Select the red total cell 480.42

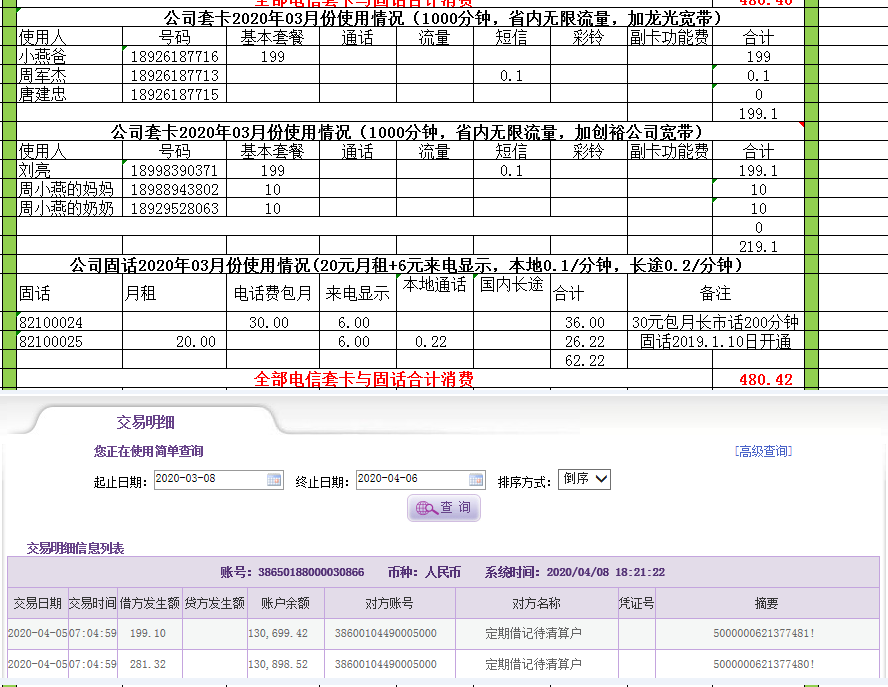(765, 380)
